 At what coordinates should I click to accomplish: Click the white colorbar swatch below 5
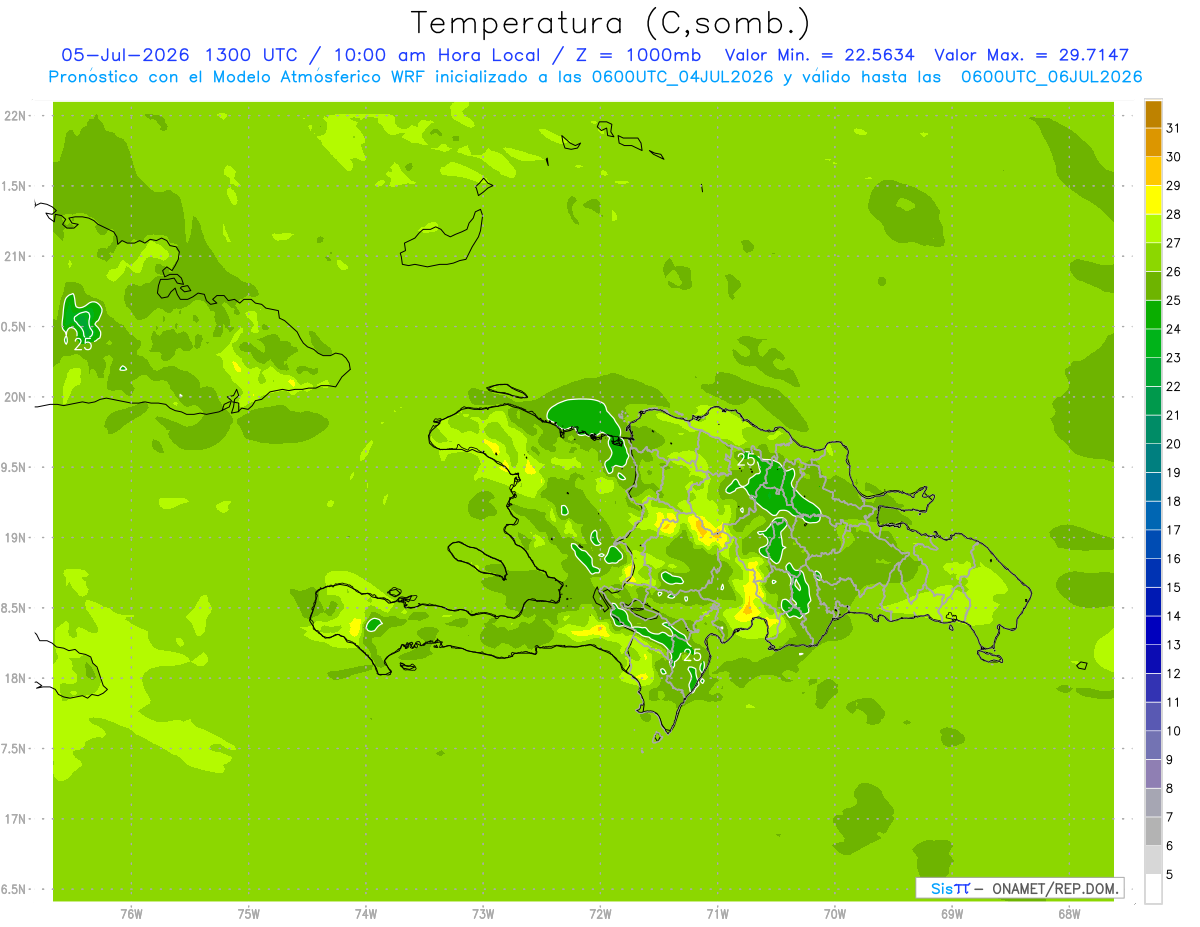click(1153, 889)
